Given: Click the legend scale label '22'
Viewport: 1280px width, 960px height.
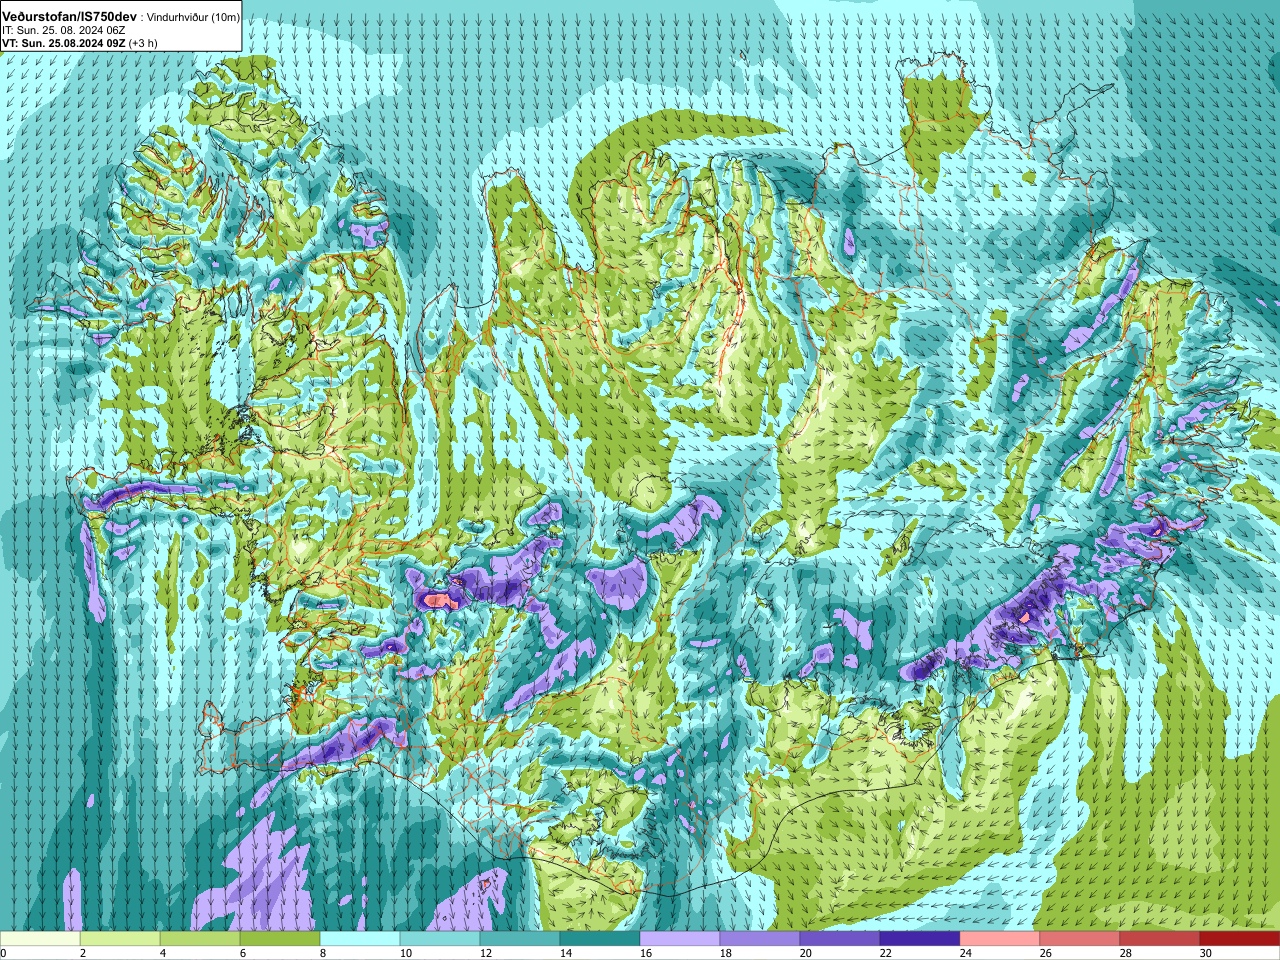Looking at the screenshot, I should (x=886, y=953).
